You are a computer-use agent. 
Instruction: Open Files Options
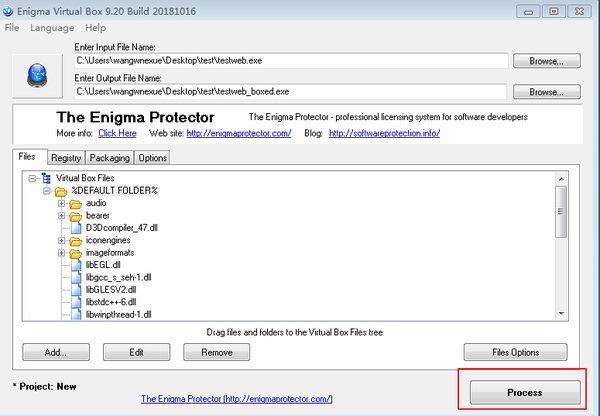click(515, 352)
